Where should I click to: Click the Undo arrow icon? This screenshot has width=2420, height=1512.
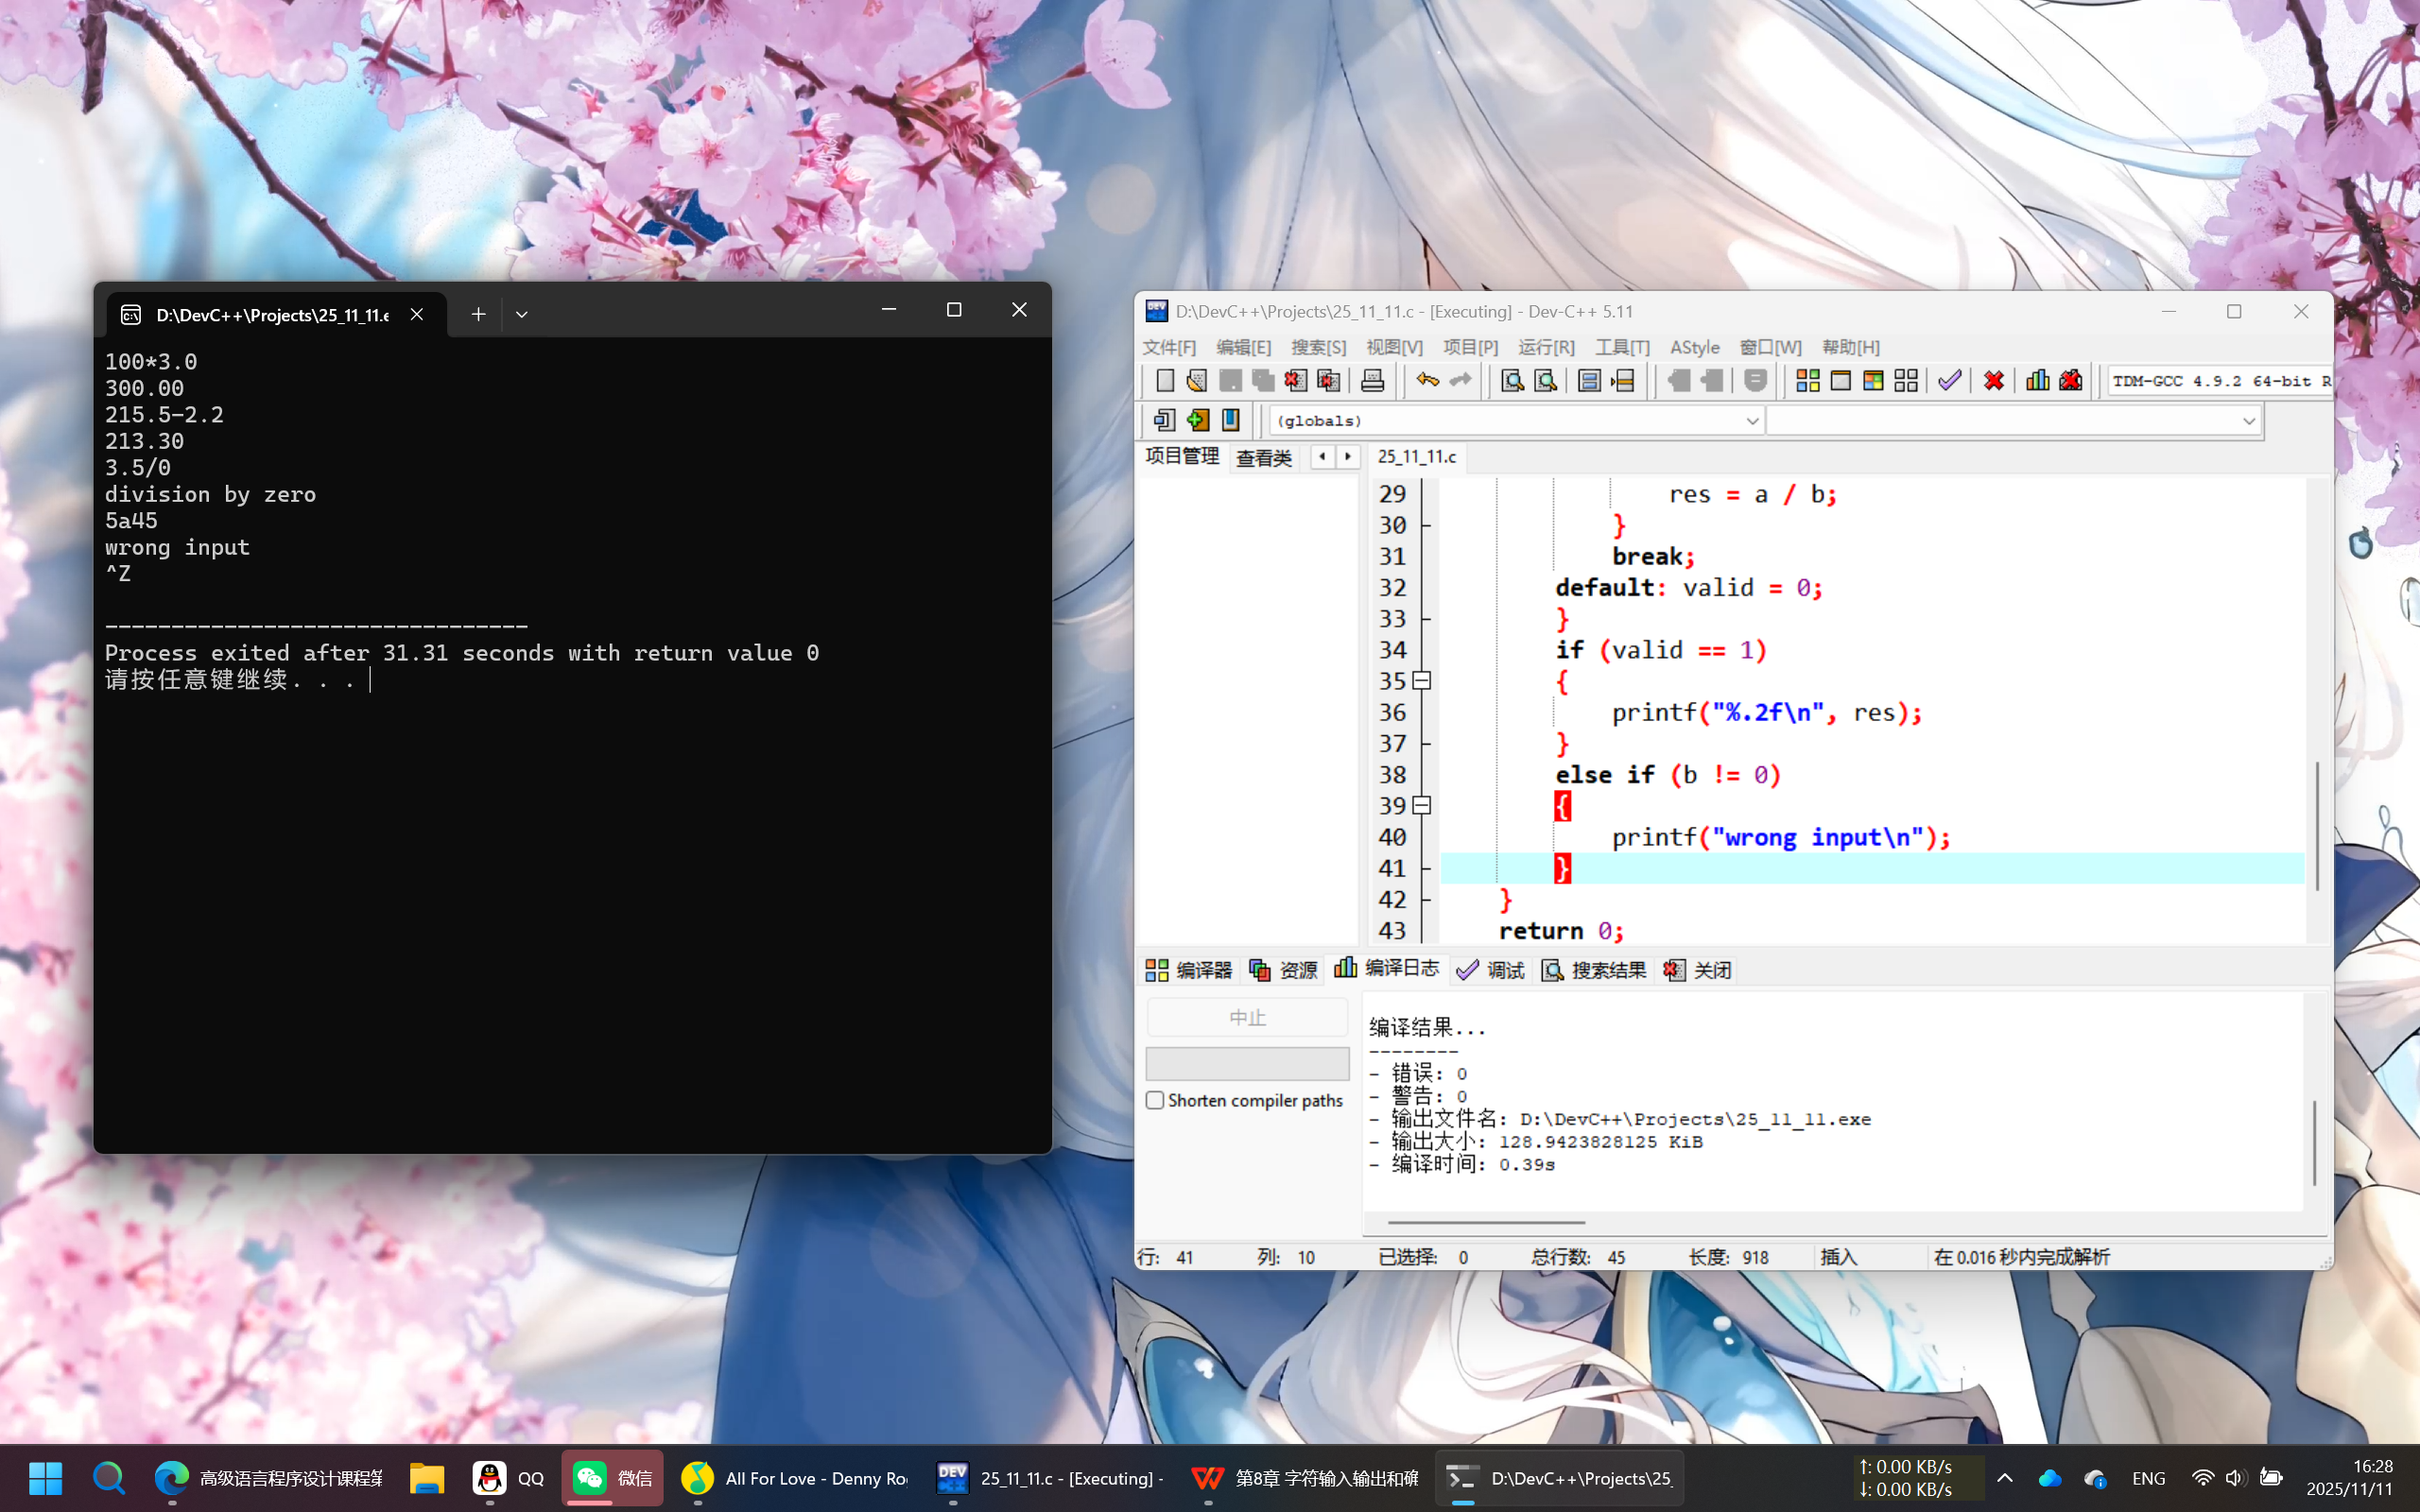coord(1427,381)
